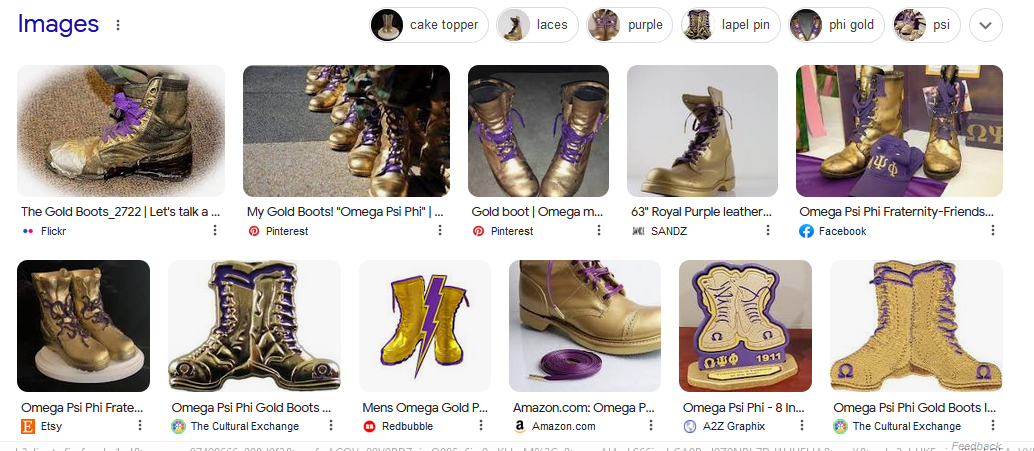The height and width of the screenshot is (451, 1034).
Task: Select the lapel pin filter chip
Action: [x=731, y=25]
